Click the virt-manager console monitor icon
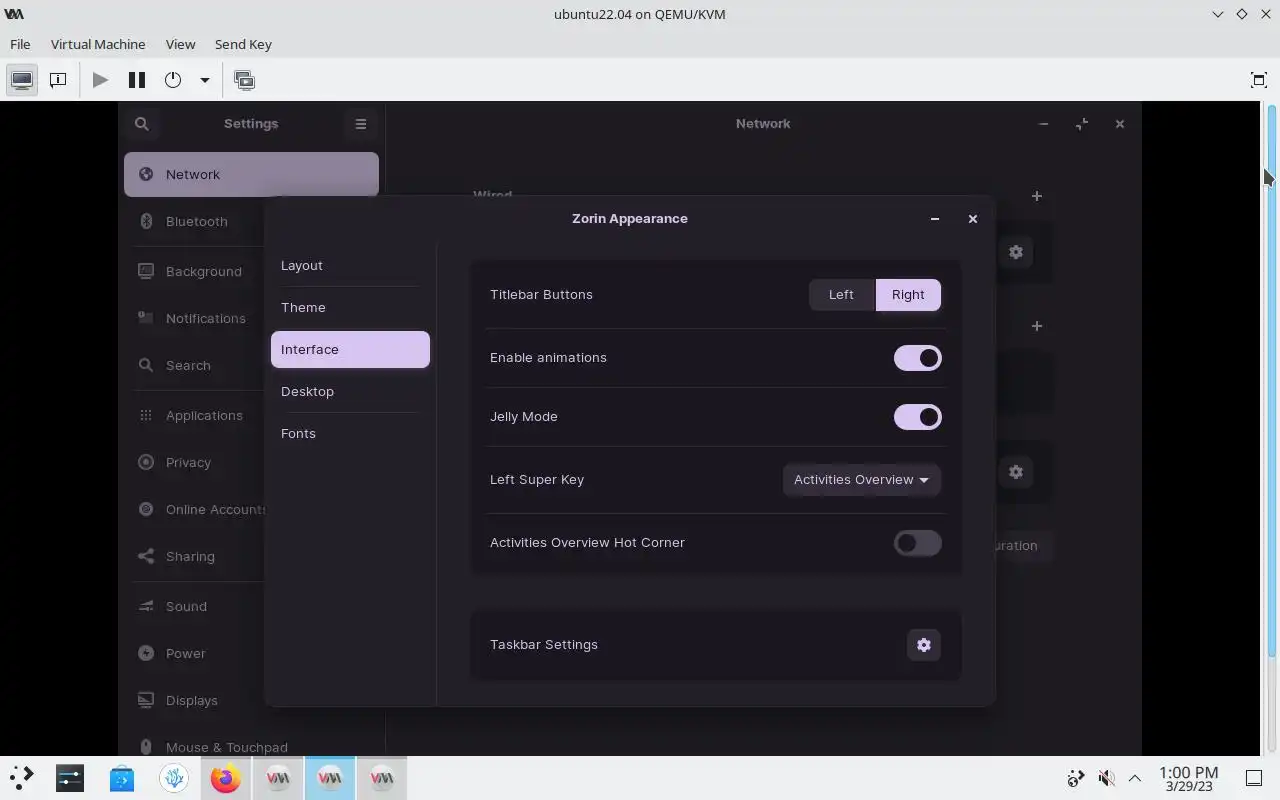The height and width of the screenshot is (800, 1280). [x=22, y=80]
